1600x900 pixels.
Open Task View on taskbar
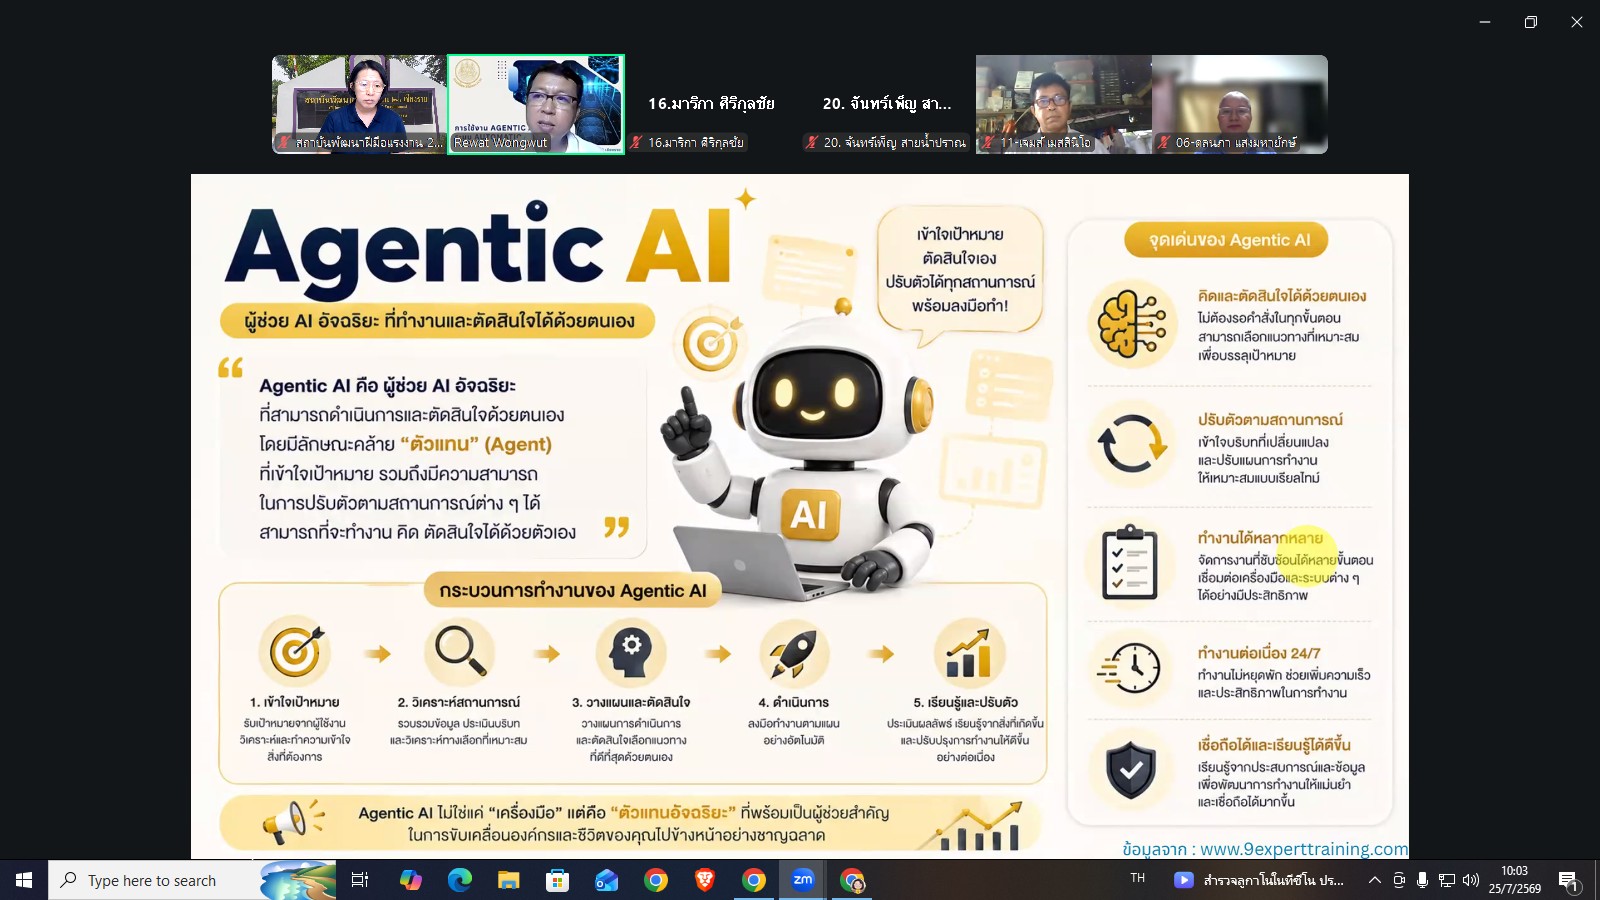click(360, 880)
